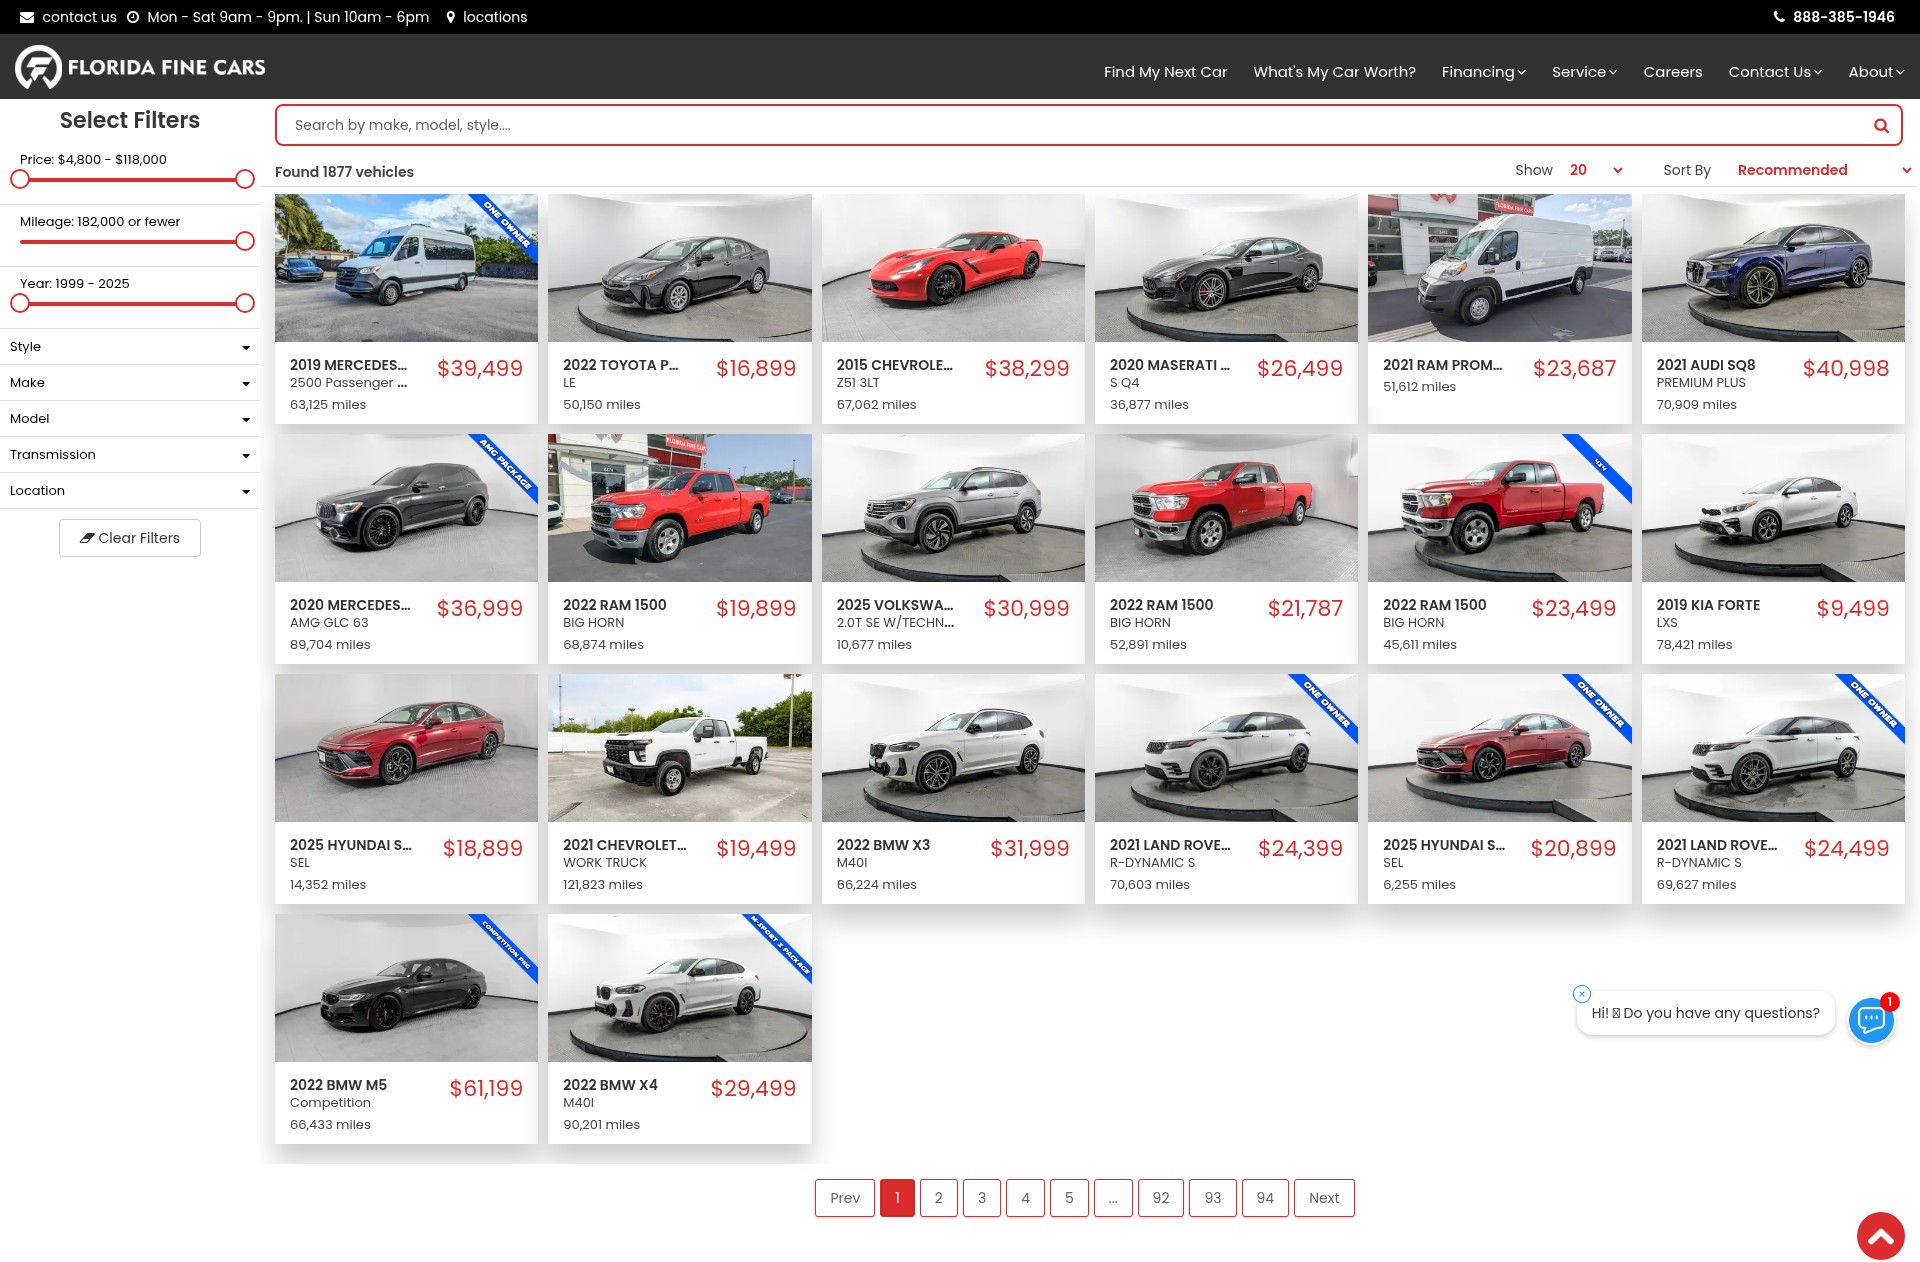Open the Sort By Recommended dropdown
The height and width of the screenshot is (1262, 1920).
(x=1824, y=170)
